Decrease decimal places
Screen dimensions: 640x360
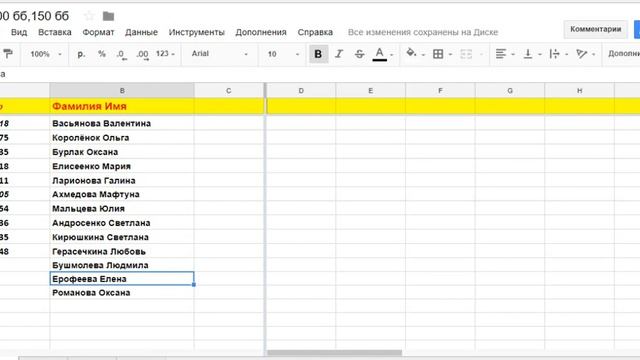click(x=121, y=54)
